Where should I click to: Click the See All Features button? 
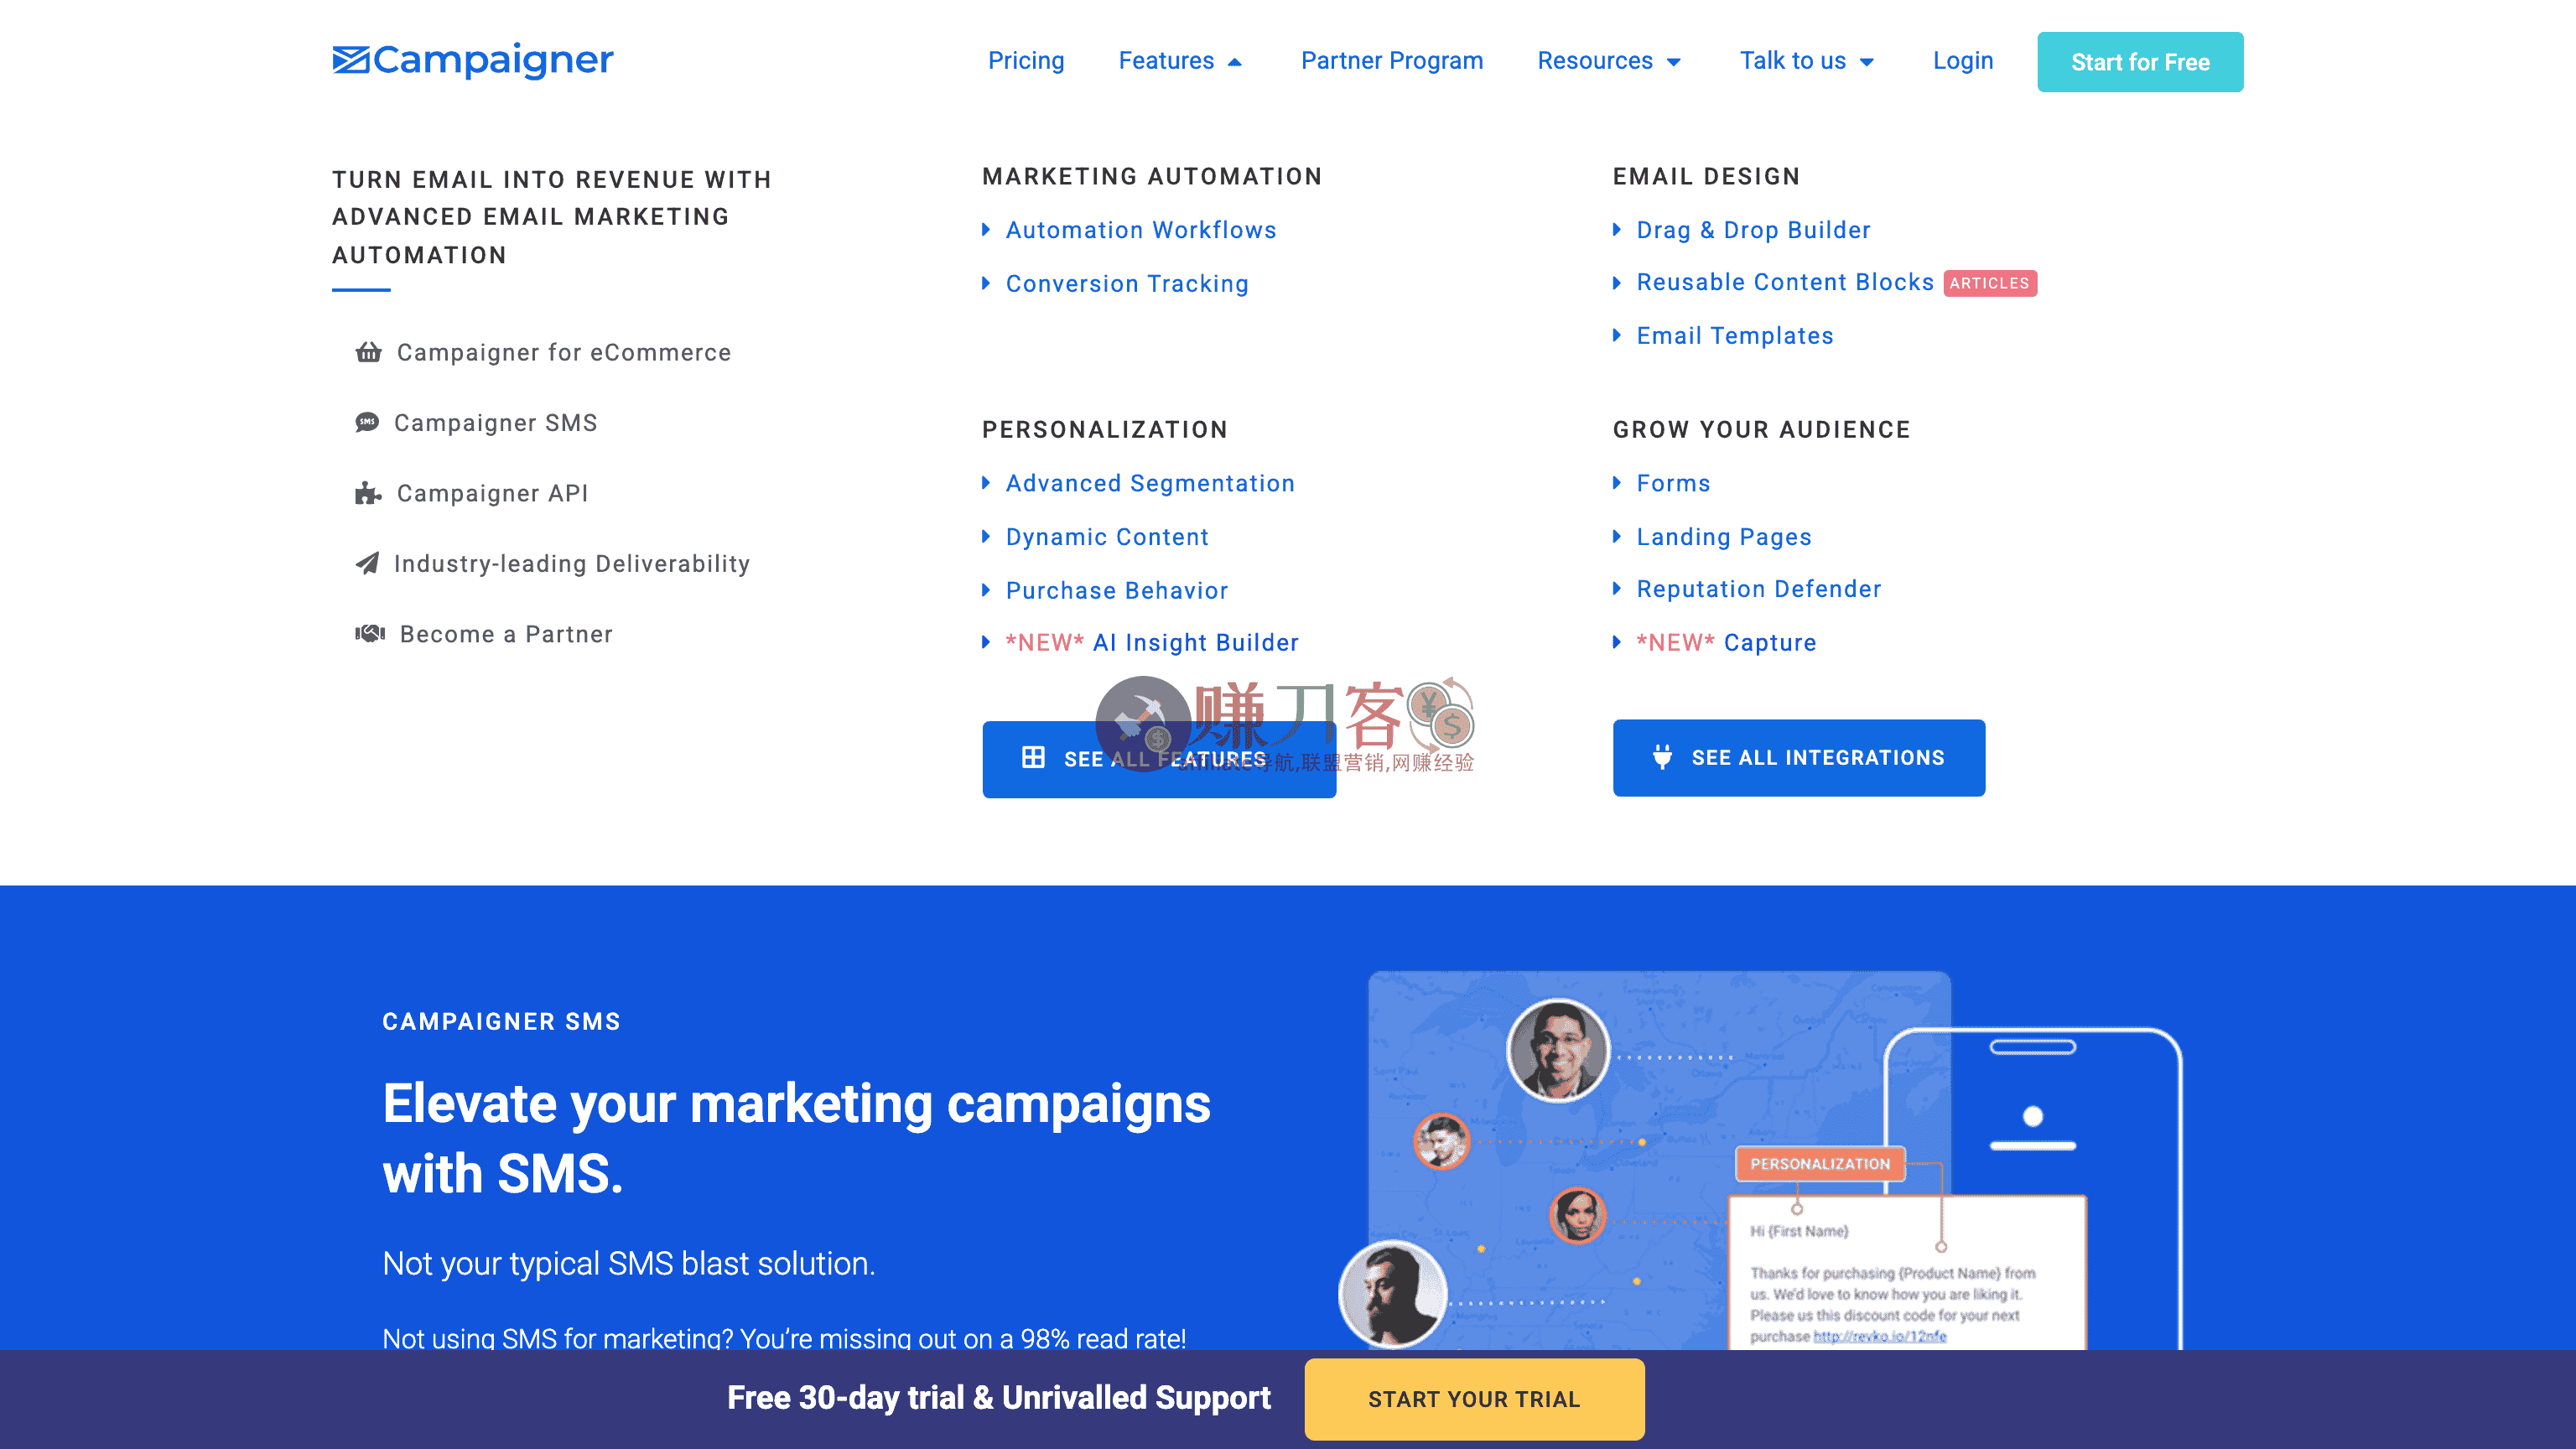click(x=1159, y=759)
